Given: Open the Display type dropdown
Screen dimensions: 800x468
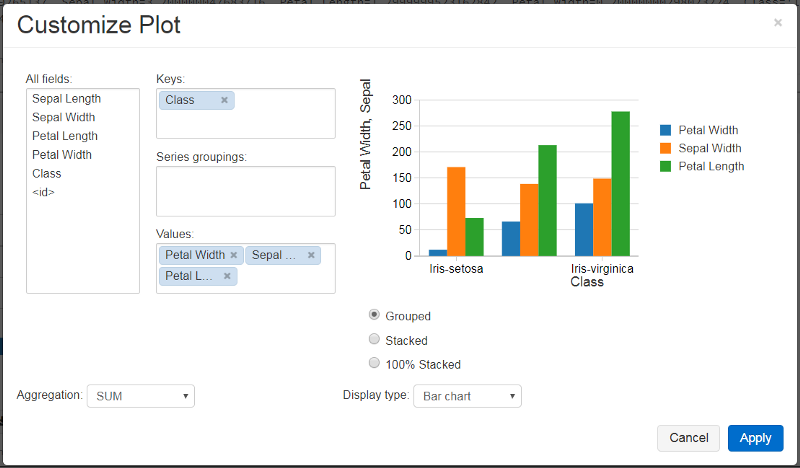Looking at the screenshot, I should click(x=467, y=396).
